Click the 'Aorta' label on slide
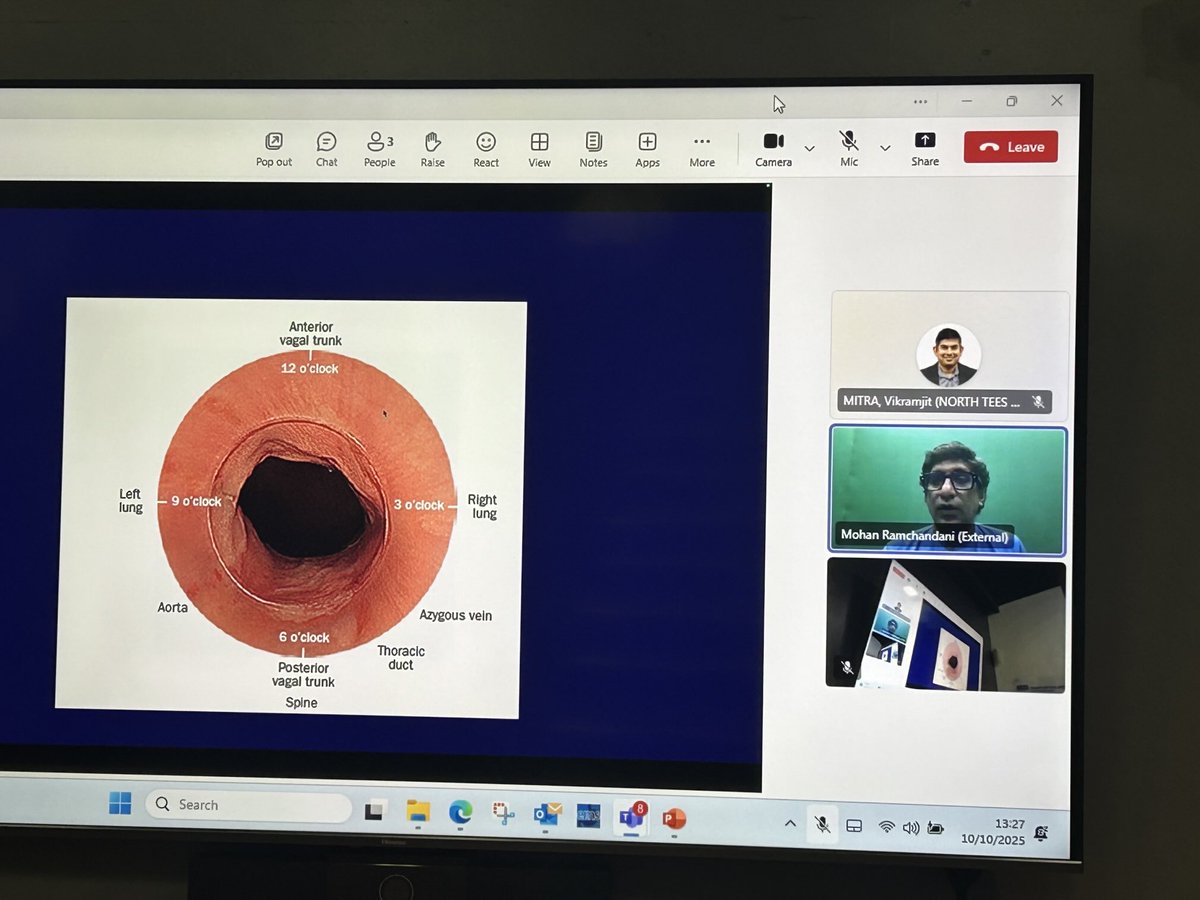 point(172,607)
